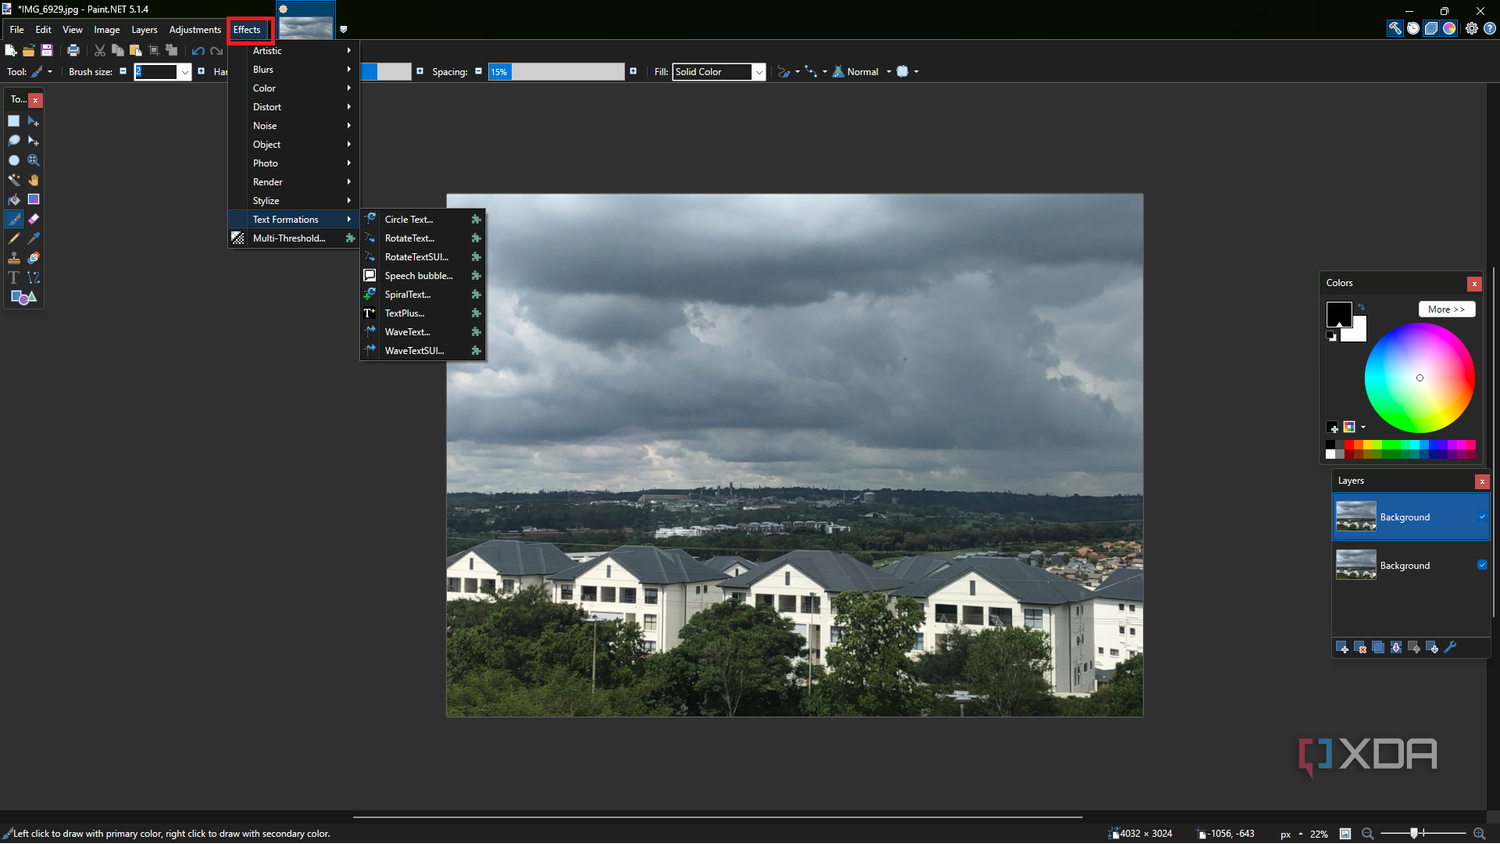
Task: Click the Print icon in toolbar
Action: pos(73,50)
